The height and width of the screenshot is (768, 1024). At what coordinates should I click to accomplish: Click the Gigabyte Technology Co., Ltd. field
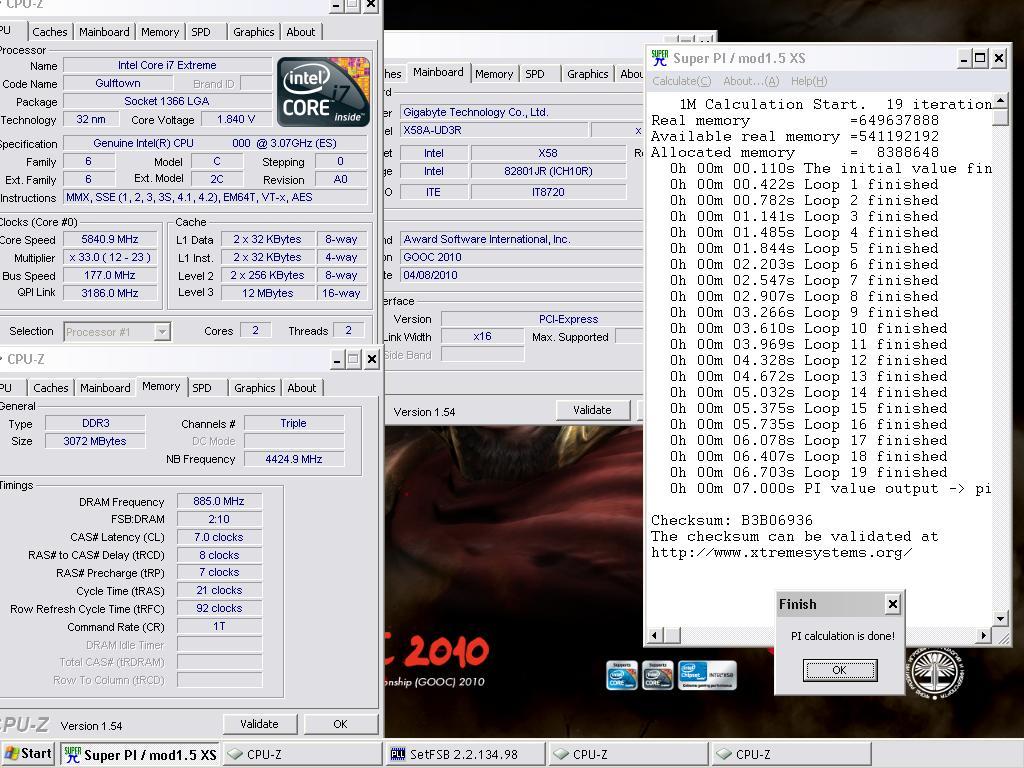(521, 112)
